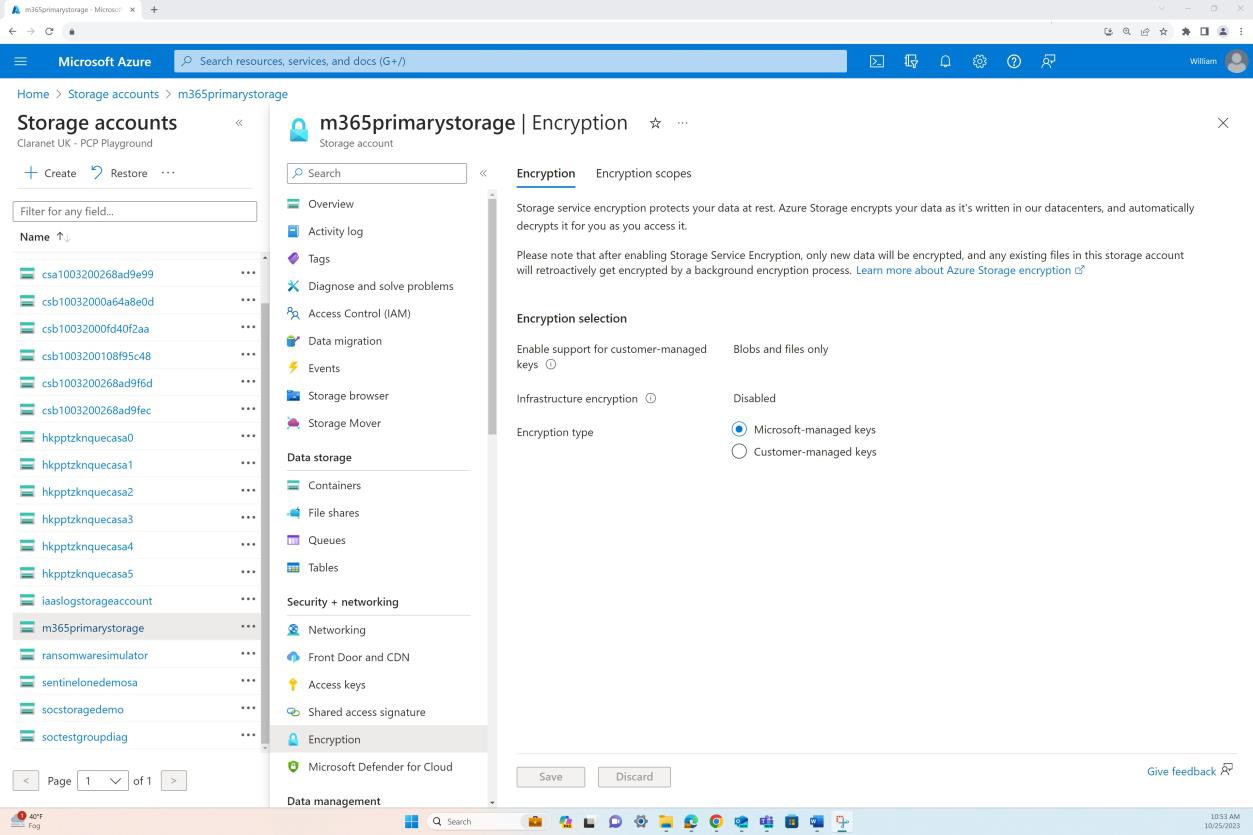Open Azure notifications bell
The height and width of the screenshot is (835, 1253).
click(x=945, y=61)
